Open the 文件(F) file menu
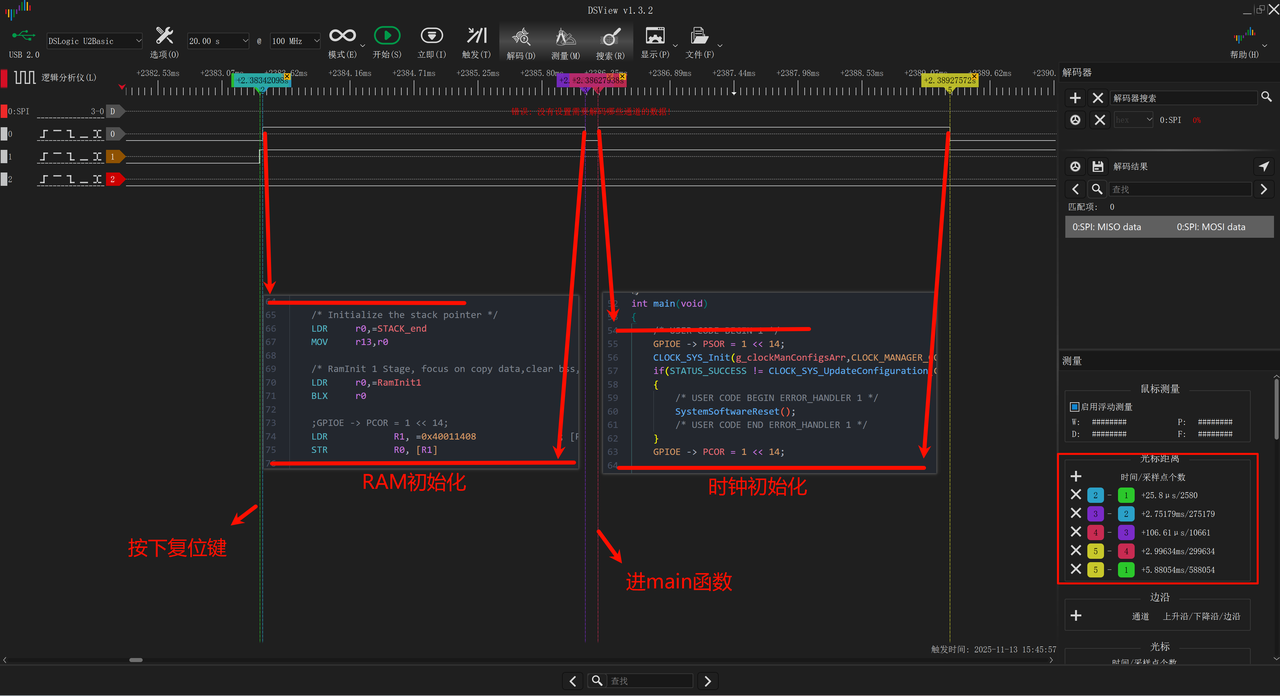1280x696 pixels. click(700, 37)
